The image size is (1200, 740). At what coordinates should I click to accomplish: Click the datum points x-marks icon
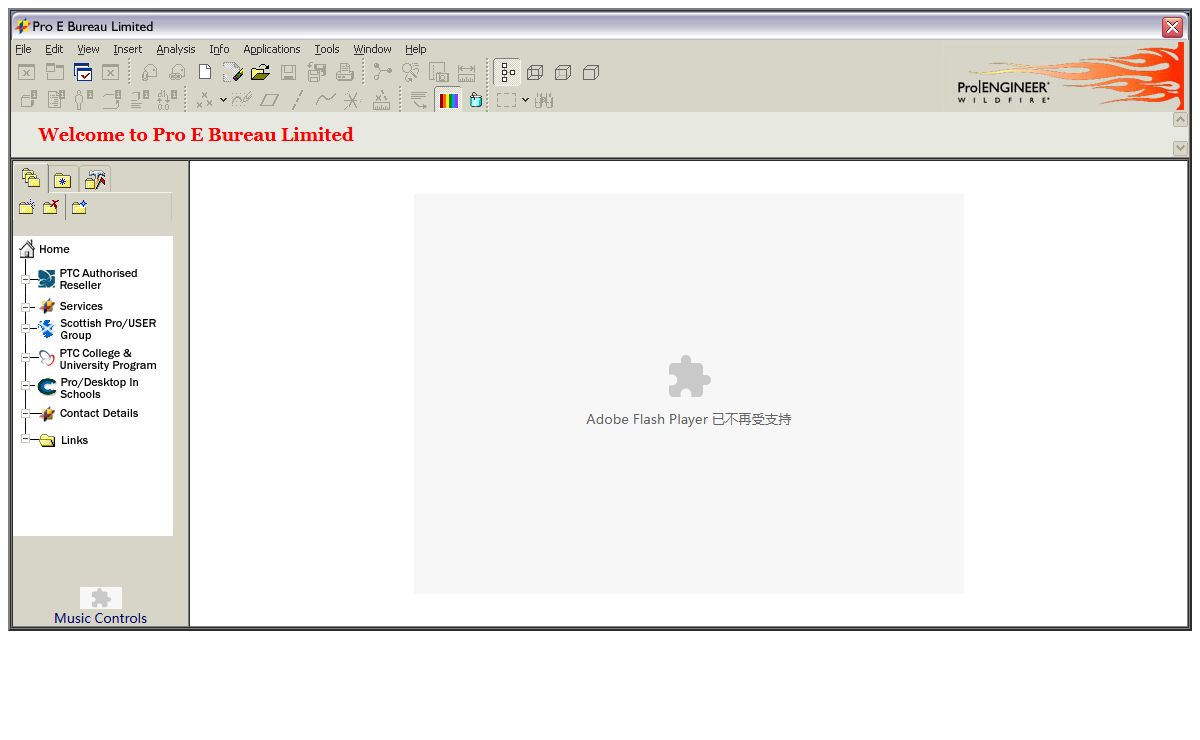(x=204, y=100)
